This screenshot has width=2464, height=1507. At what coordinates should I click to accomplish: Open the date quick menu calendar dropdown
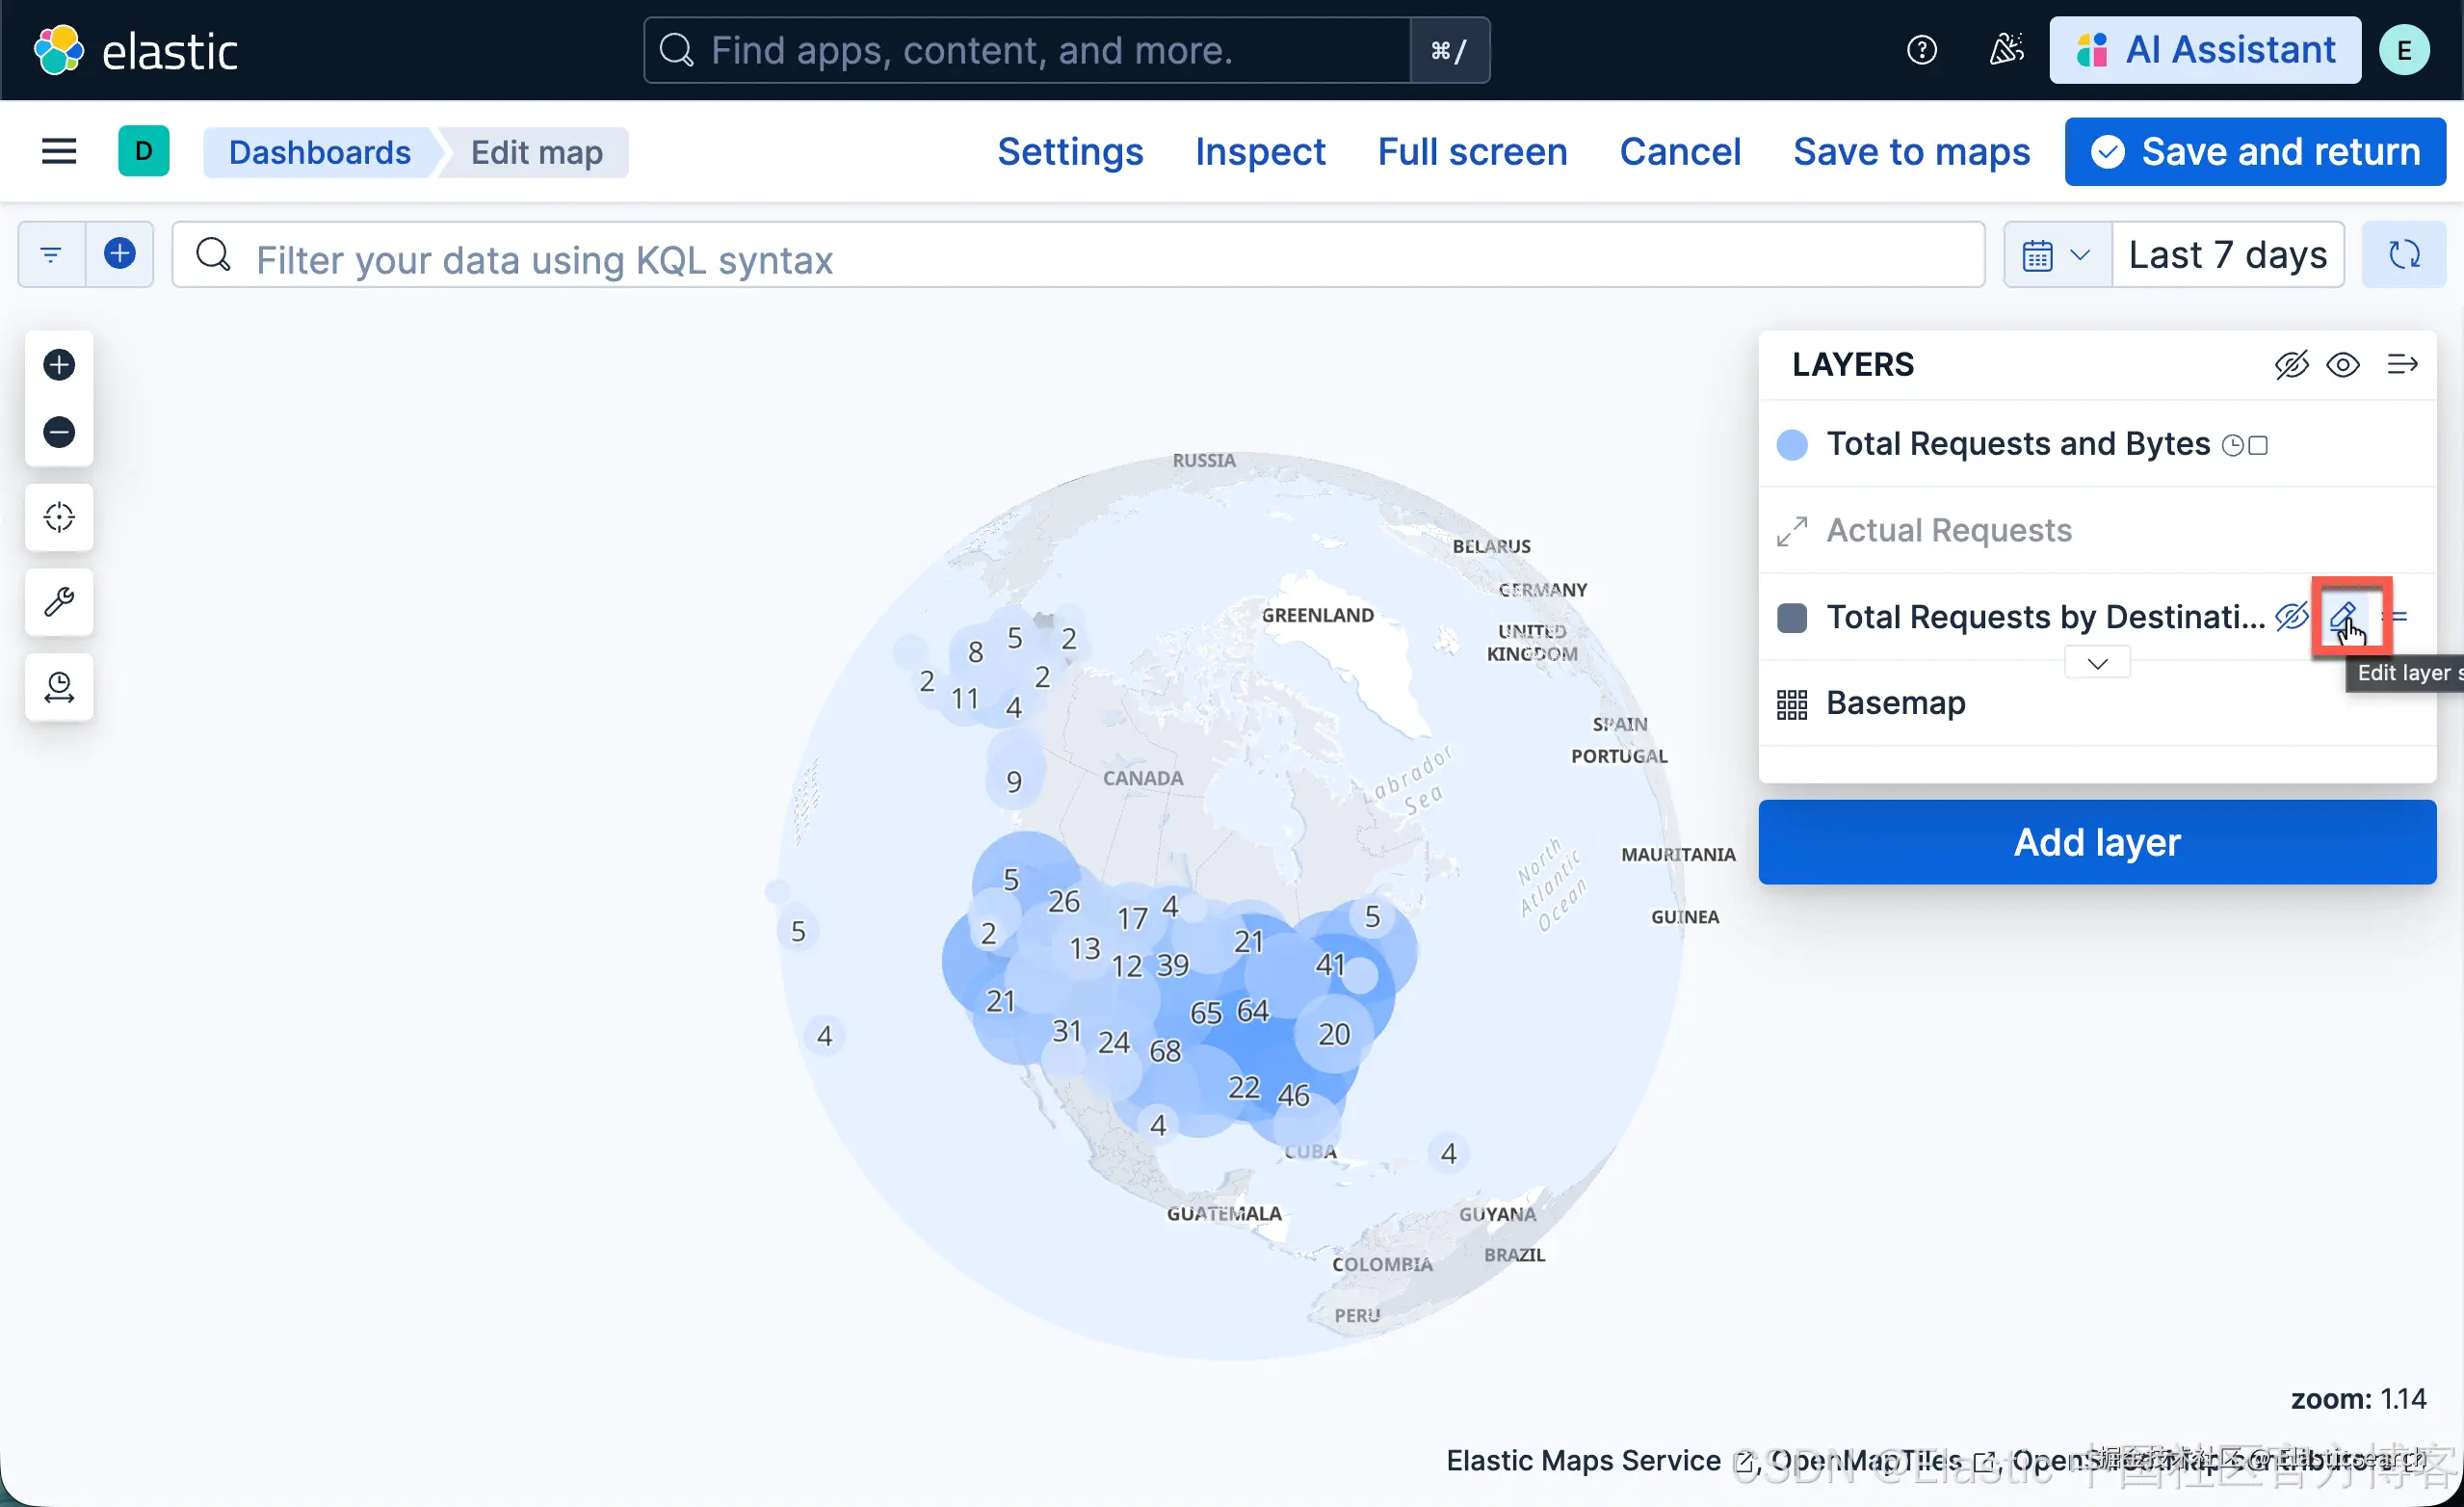[x=2056, y=255]
